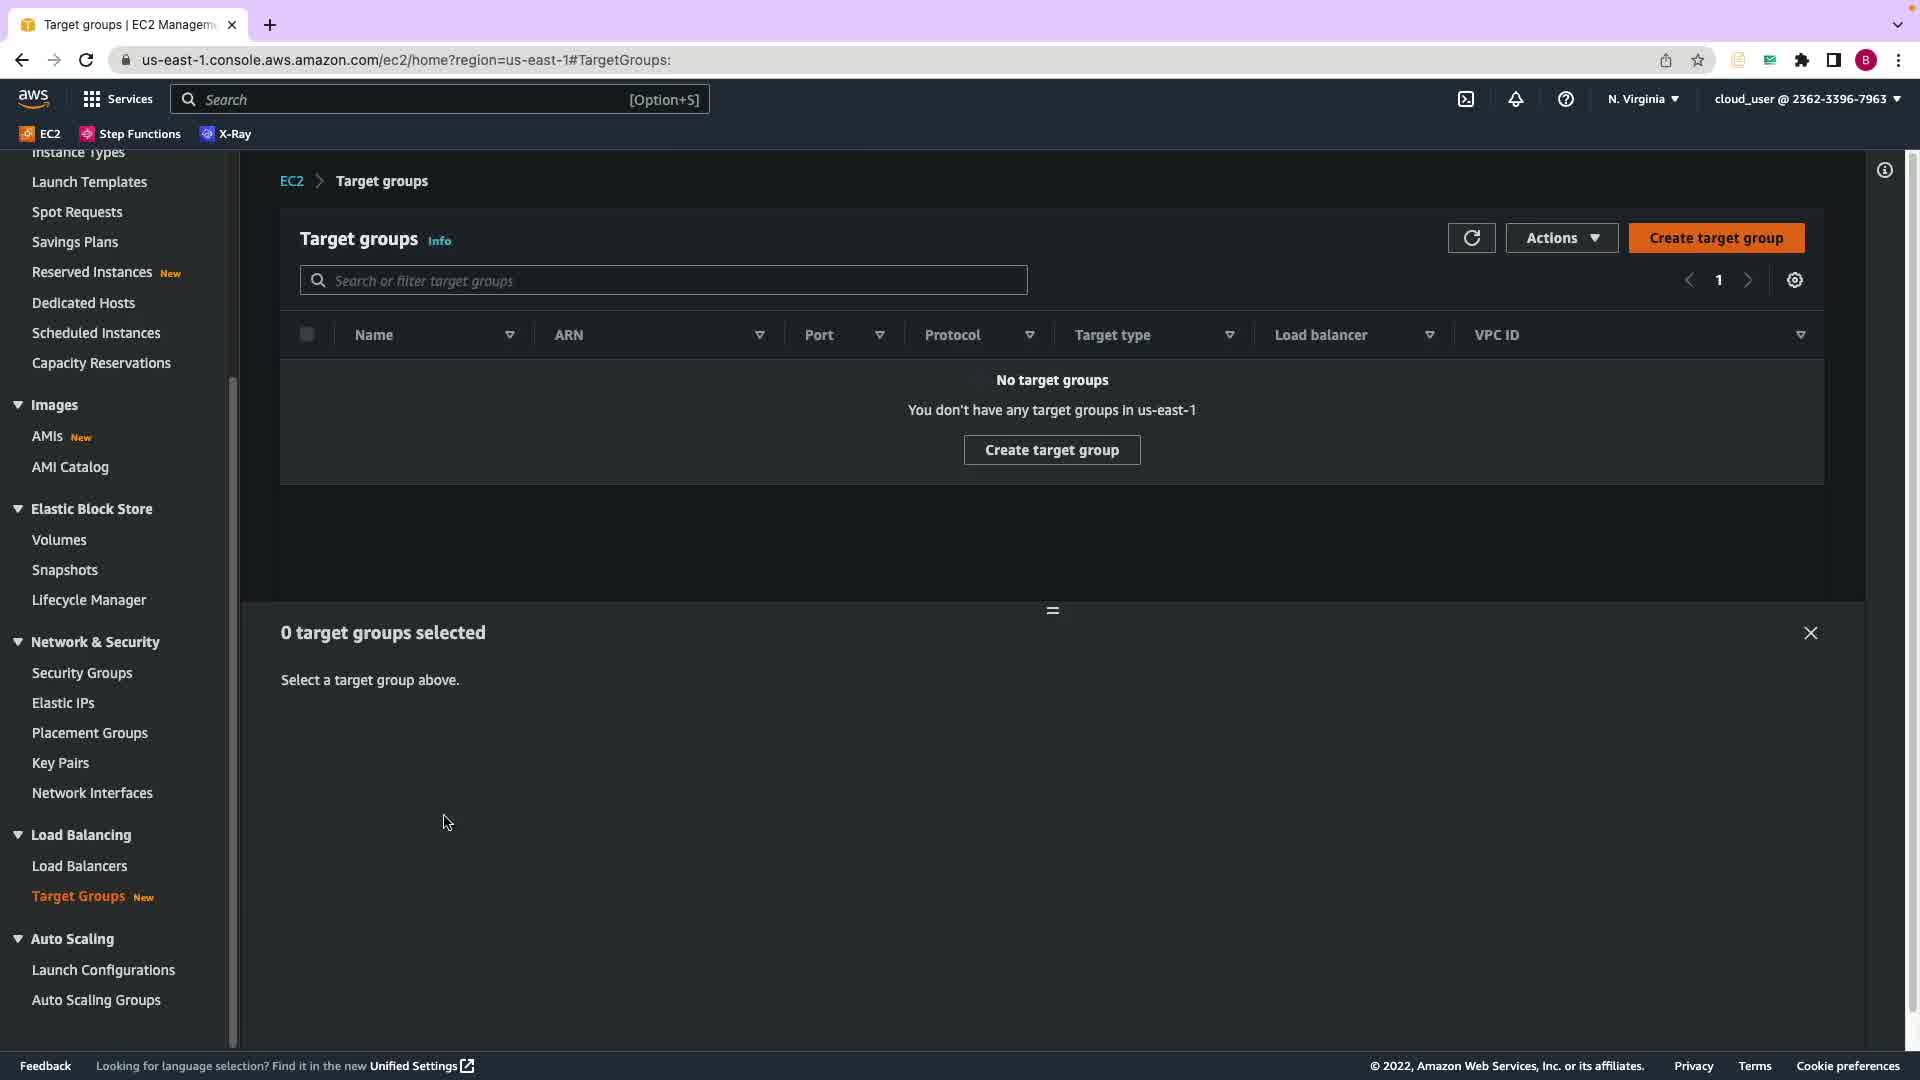Close the target group details panel
This screenshot has height=1080, width=1920.
point(1811,633)
